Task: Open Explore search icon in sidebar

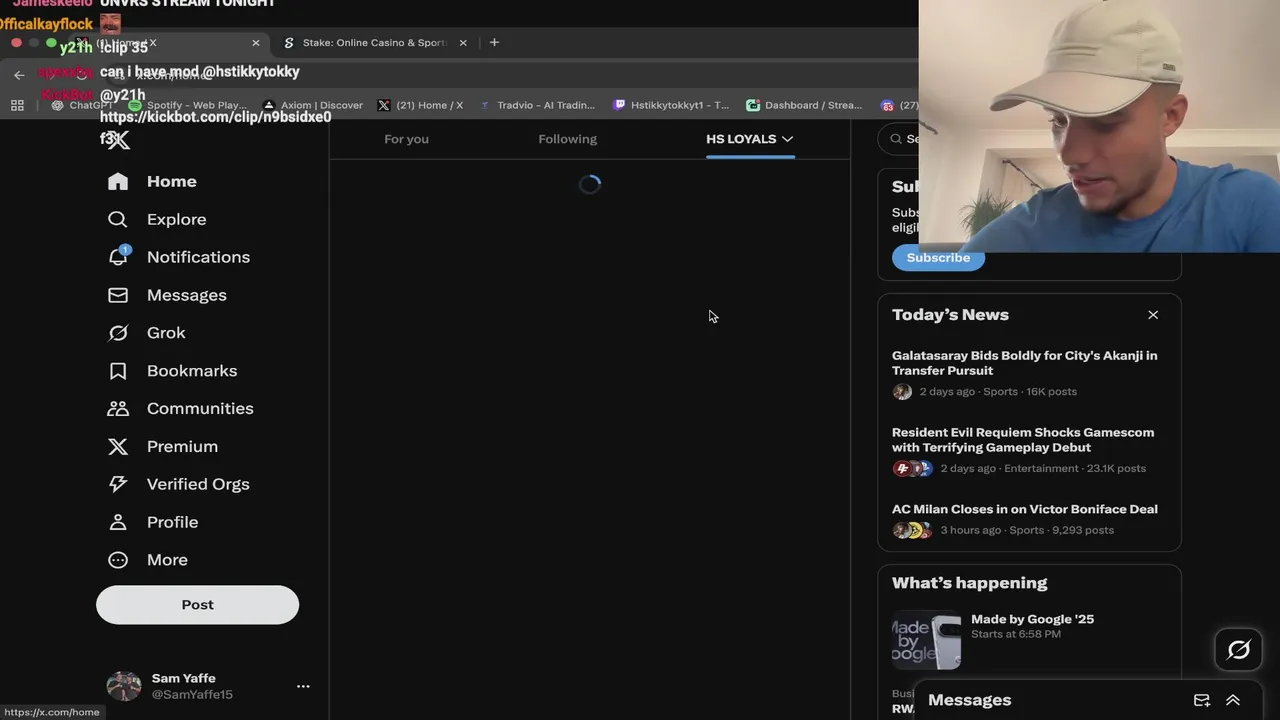Action: coord(118,219)
